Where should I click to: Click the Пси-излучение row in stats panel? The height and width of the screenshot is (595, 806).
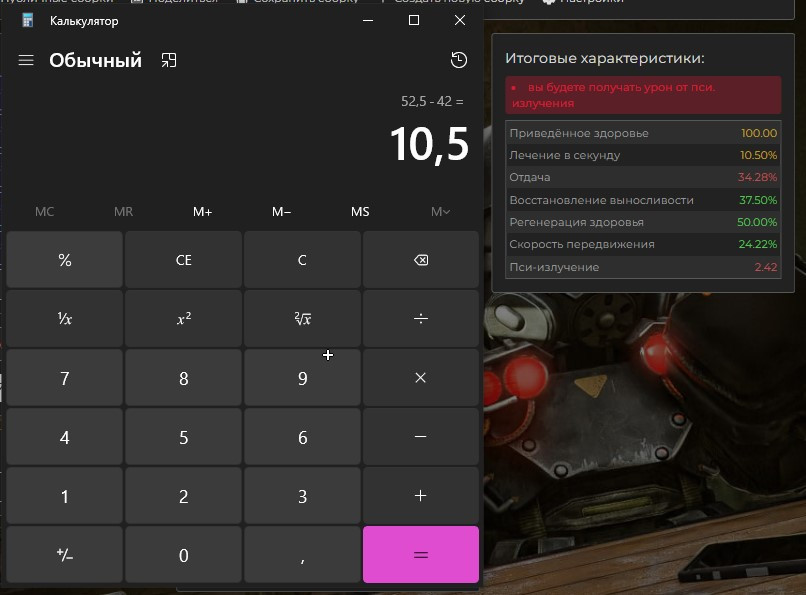(642, 267)
